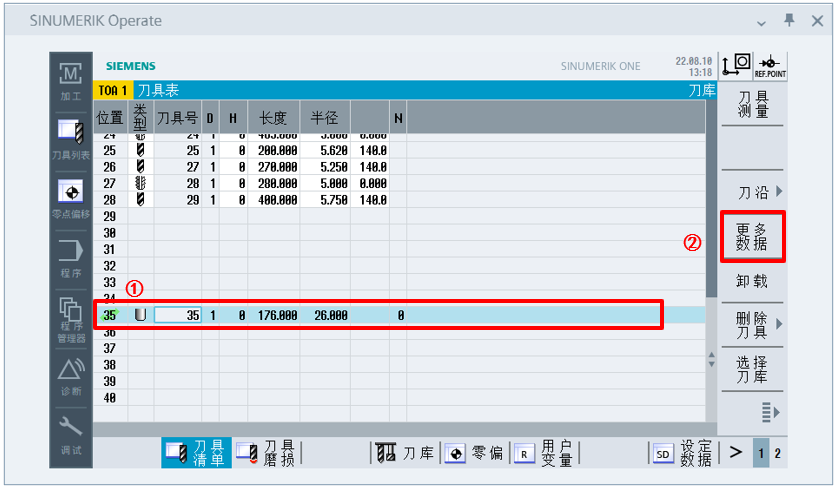Open the 删除刀具 delete tool submenu

(752, 325)
